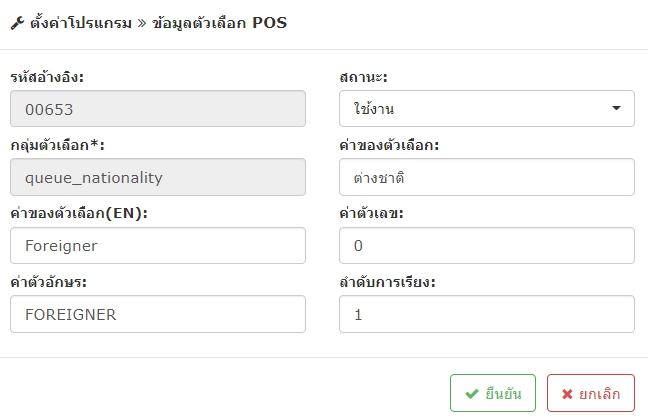Click the green checkmark icon on ยืนยัน
The image size is (648, 420).
coord(472,394)
